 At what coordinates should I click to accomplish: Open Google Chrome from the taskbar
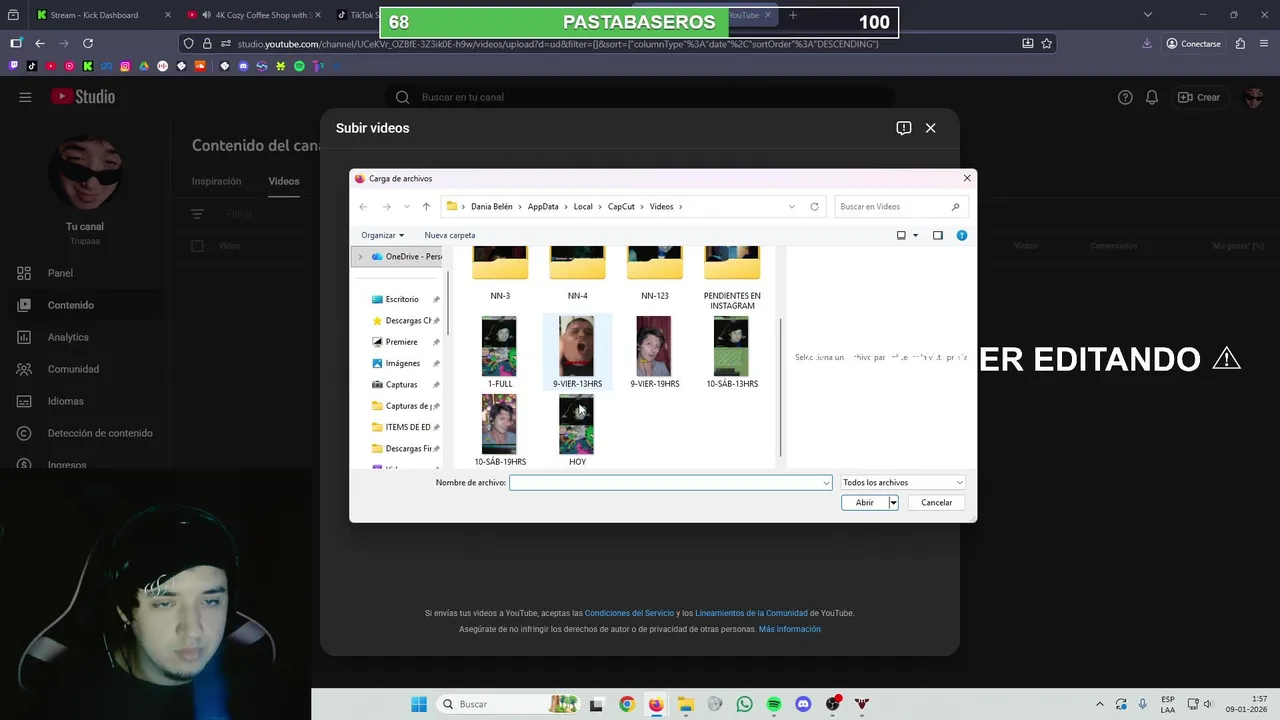626,704
